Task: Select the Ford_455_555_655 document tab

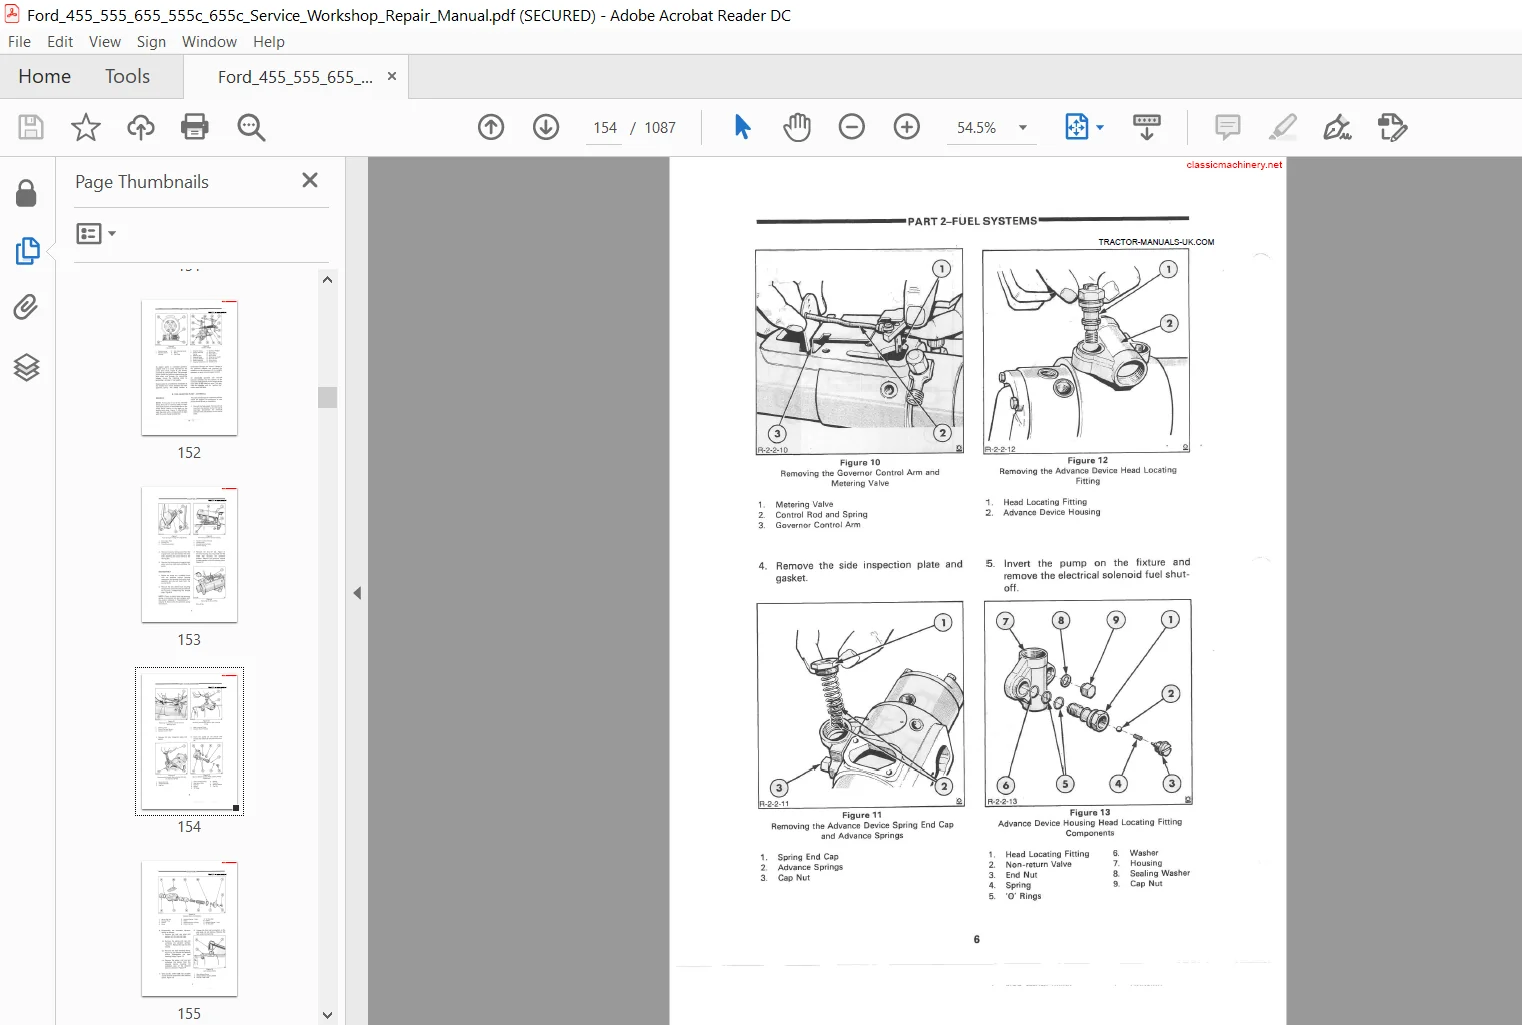Action: click(x=295, y=77)
